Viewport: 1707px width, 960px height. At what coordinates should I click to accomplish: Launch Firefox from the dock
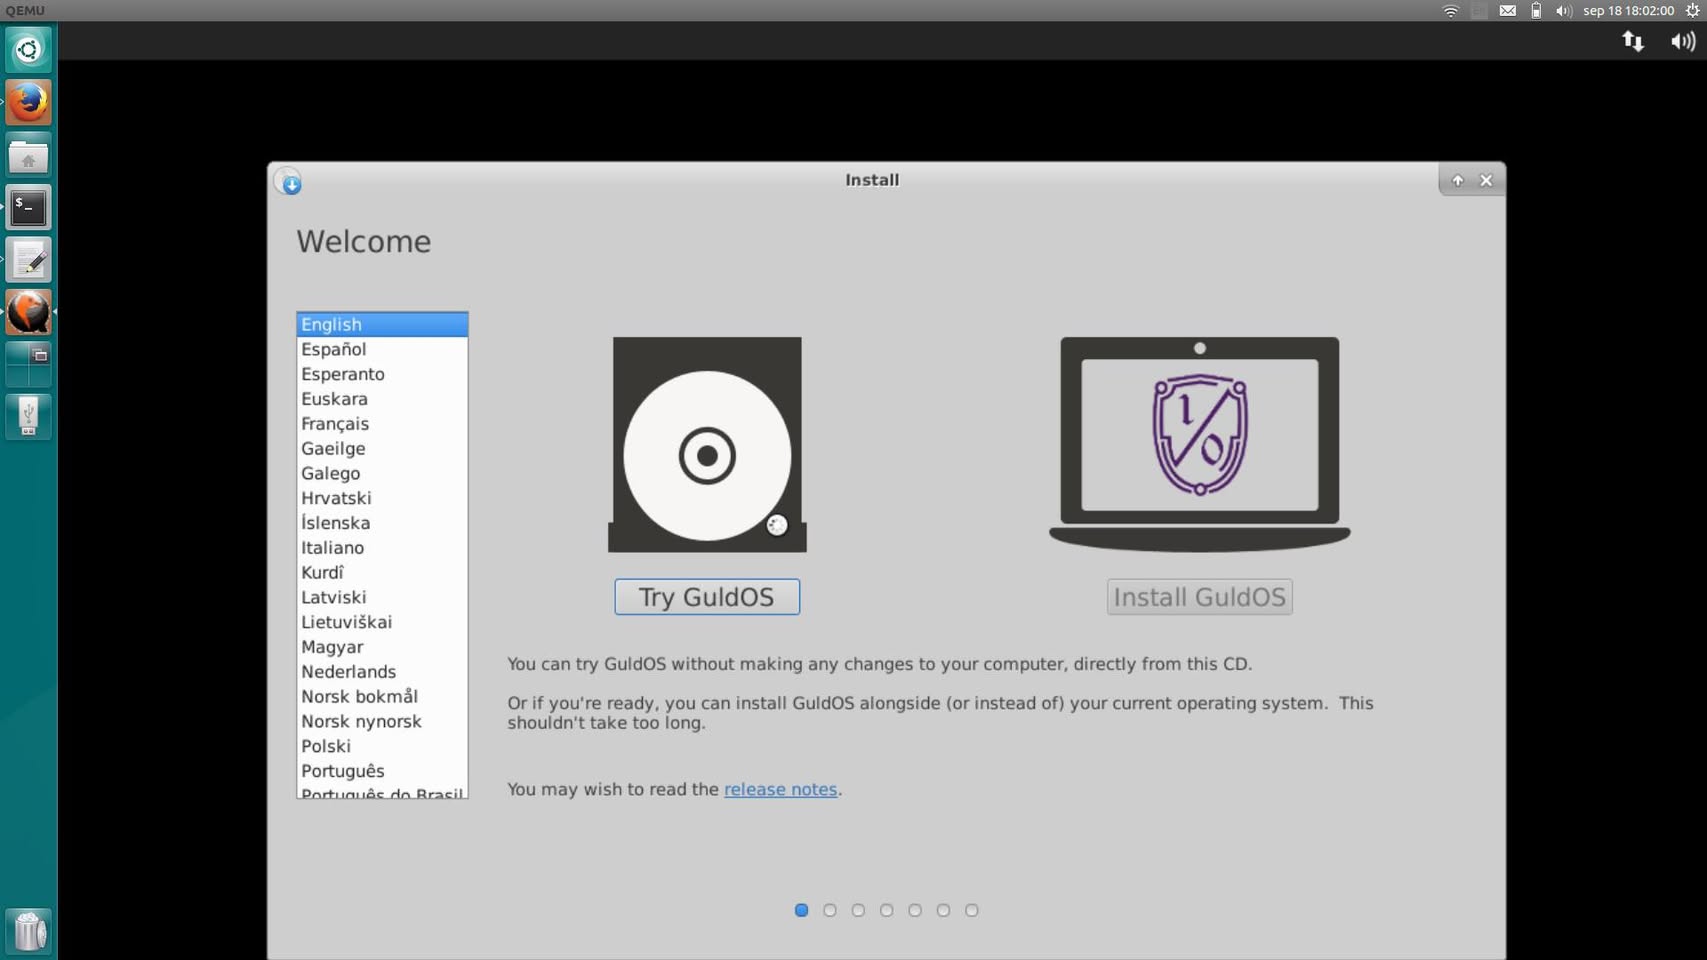point(28,102)
